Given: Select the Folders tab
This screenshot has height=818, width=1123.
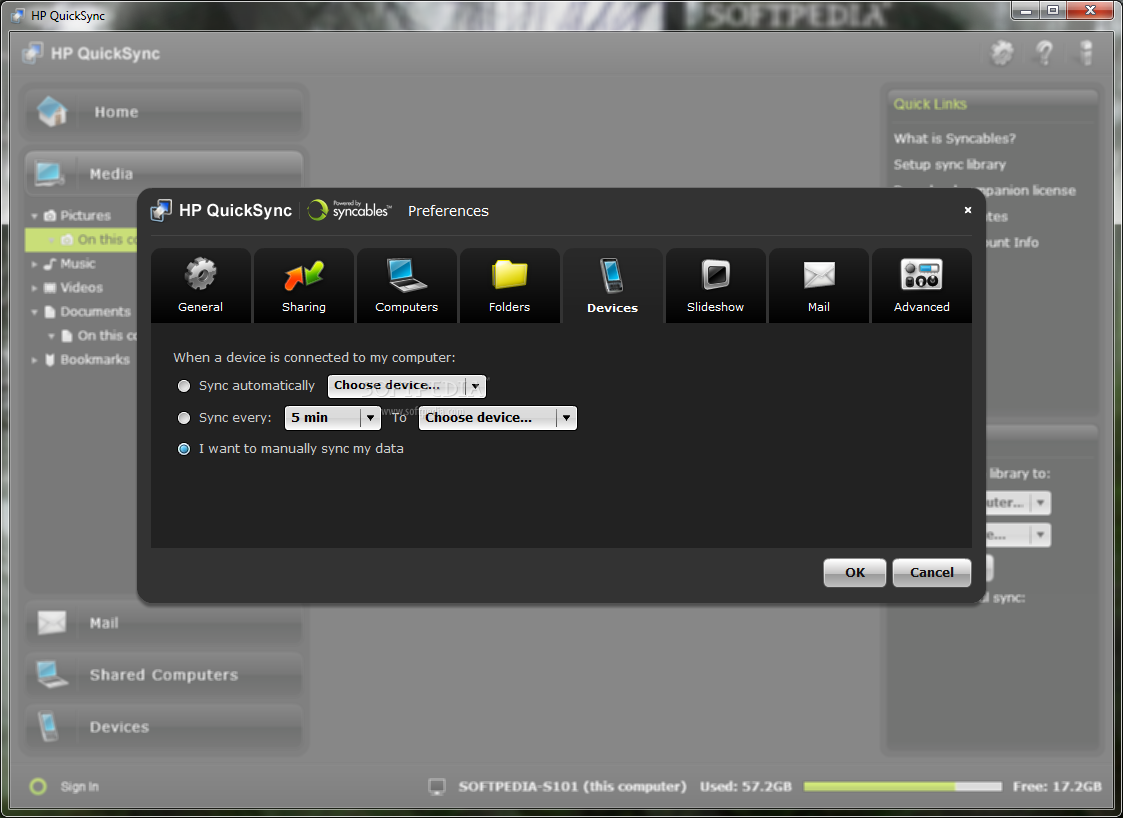Looking at the screenshot, I should coord(509,286).
